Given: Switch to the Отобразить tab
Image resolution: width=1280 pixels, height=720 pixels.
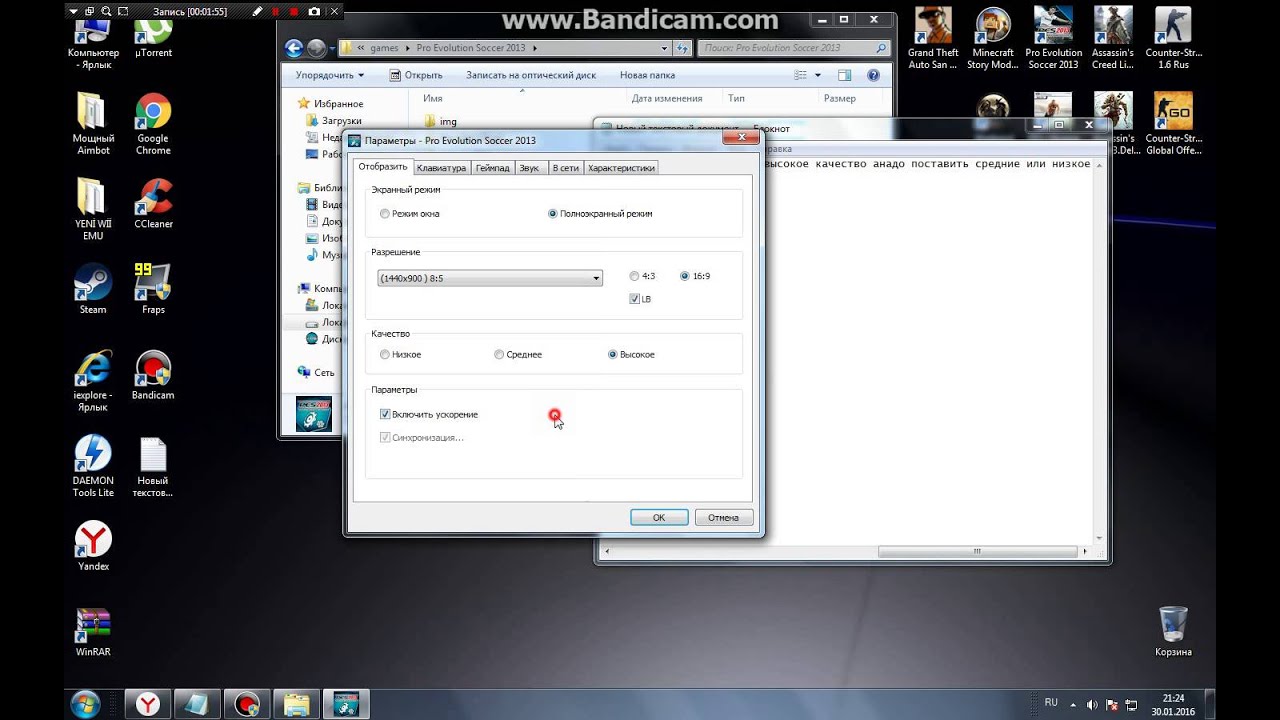Looking at the screenshot, I should [x=382, y=167].
